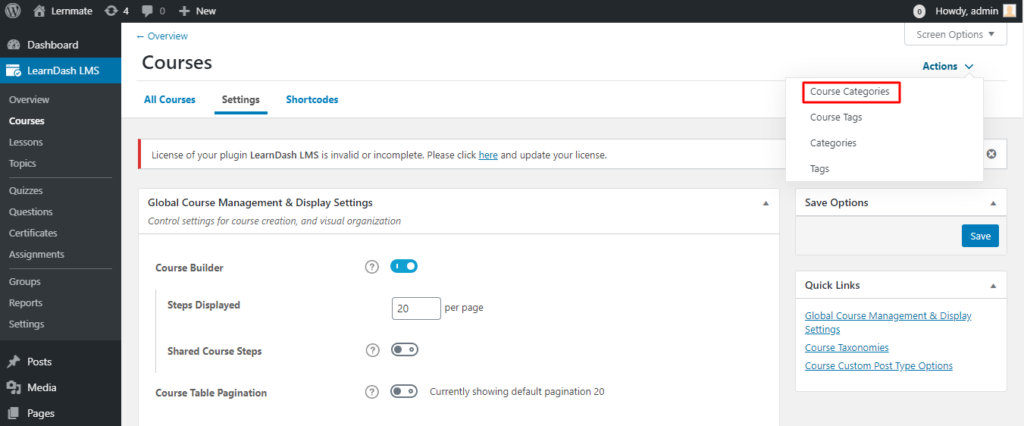Screen dimensions: 1024x426
Task: Show help for Course Table Pagination
Action: [x=372, y=392]
